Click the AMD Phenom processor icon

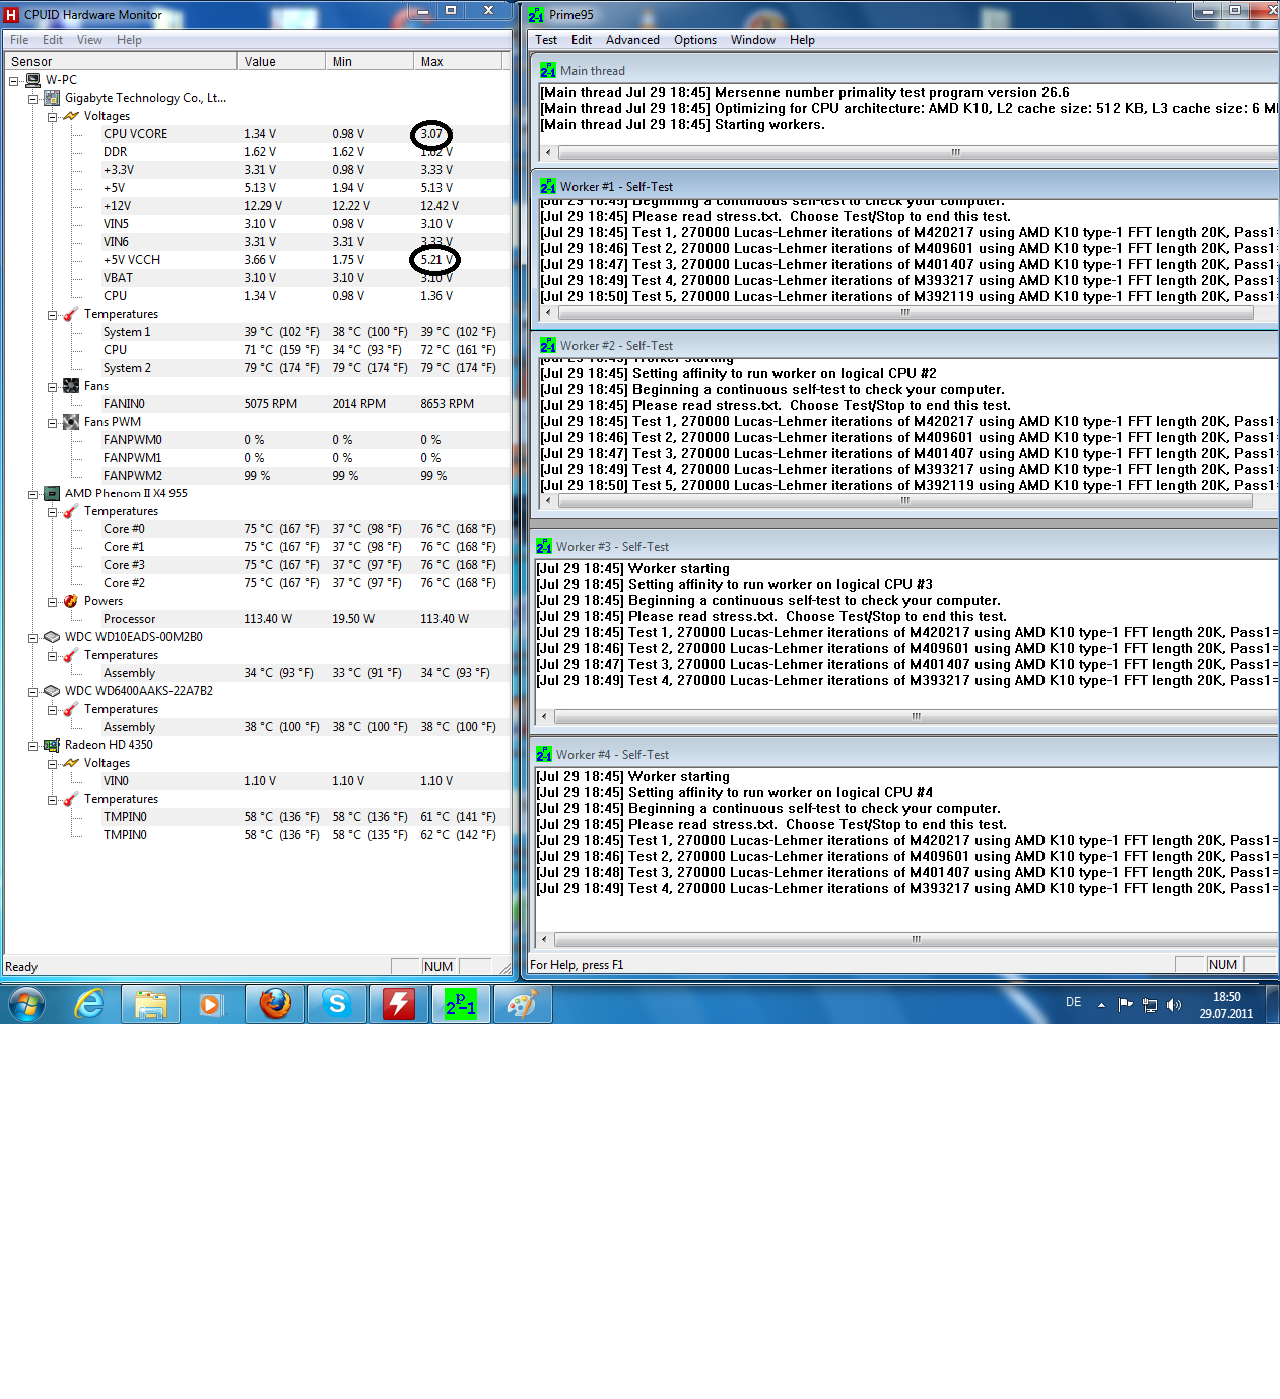tap(52, 494)
